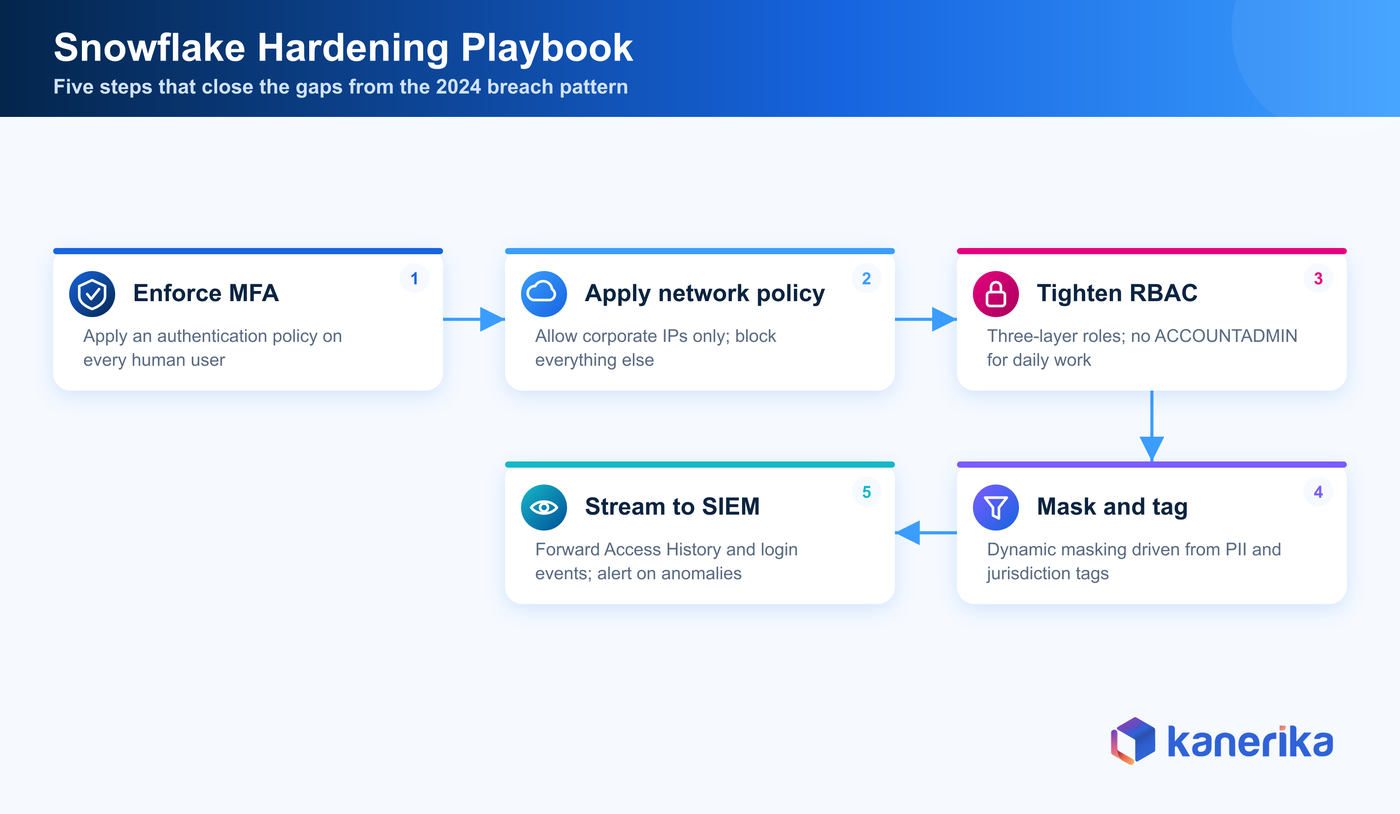This screenshot has width=1400, height=814.
Task: Click the funnel icon beside Mask and tag
Action: click(996, 507)
